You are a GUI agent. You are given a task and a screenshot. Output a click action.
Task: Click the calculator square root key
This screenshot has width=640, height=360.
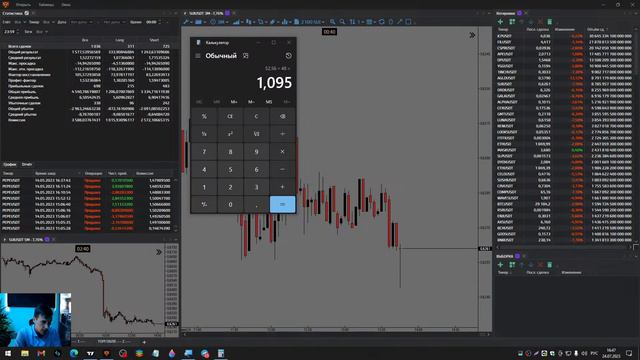pos(256,134)
